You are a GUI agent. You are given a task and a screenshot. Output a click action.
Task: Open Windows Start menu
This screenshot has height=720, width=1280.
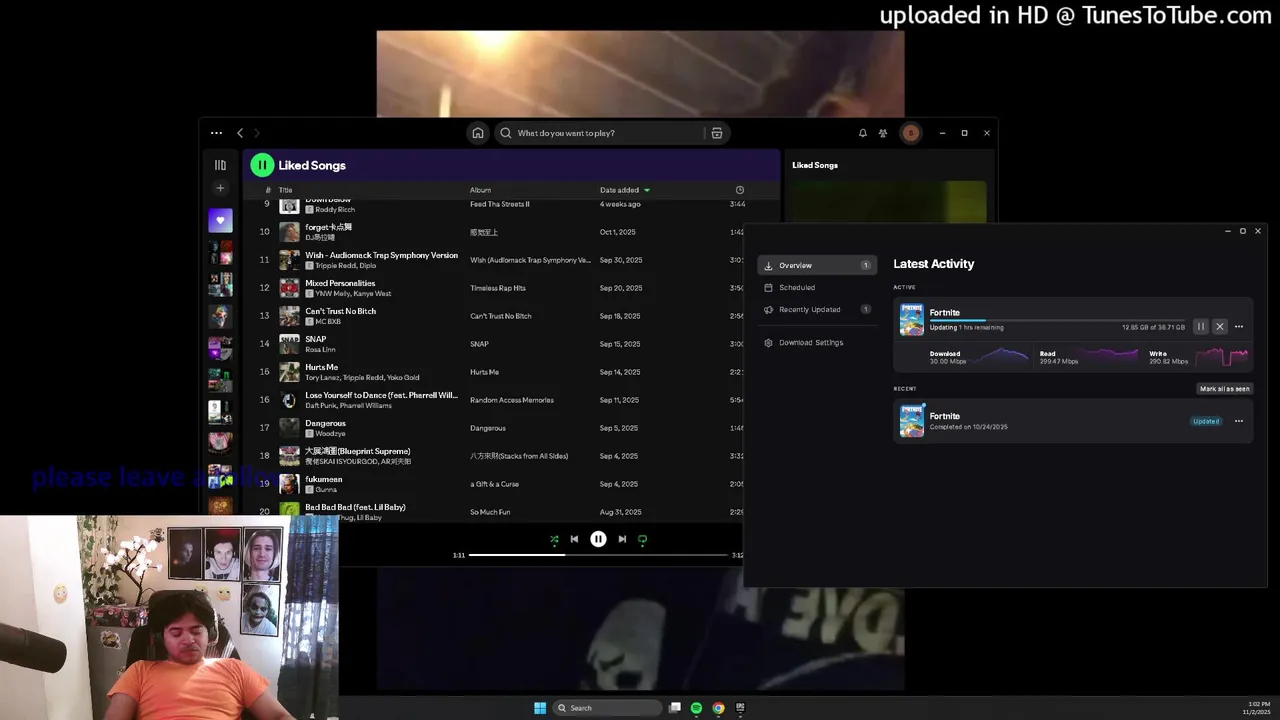click(x=540, y=708)
